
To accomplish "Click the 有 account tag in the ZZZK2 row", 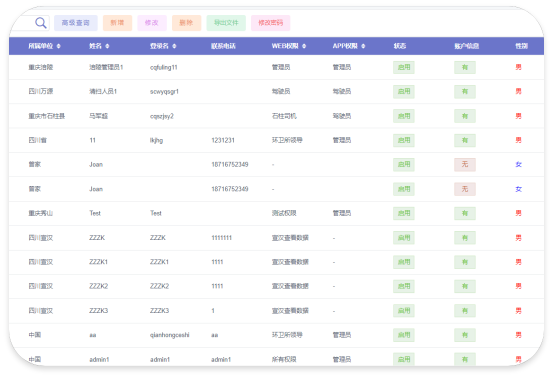I will [465, 286].
